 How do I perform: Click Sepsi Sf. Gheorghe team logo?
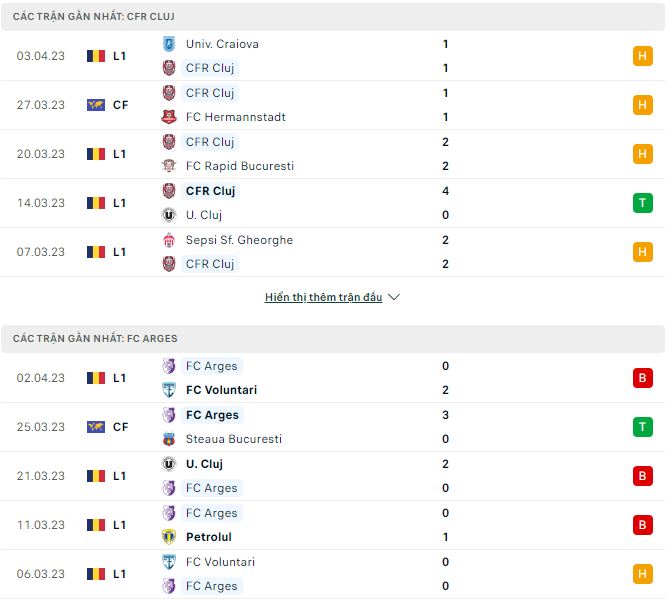pyautogui.click(x=168, y=240)
